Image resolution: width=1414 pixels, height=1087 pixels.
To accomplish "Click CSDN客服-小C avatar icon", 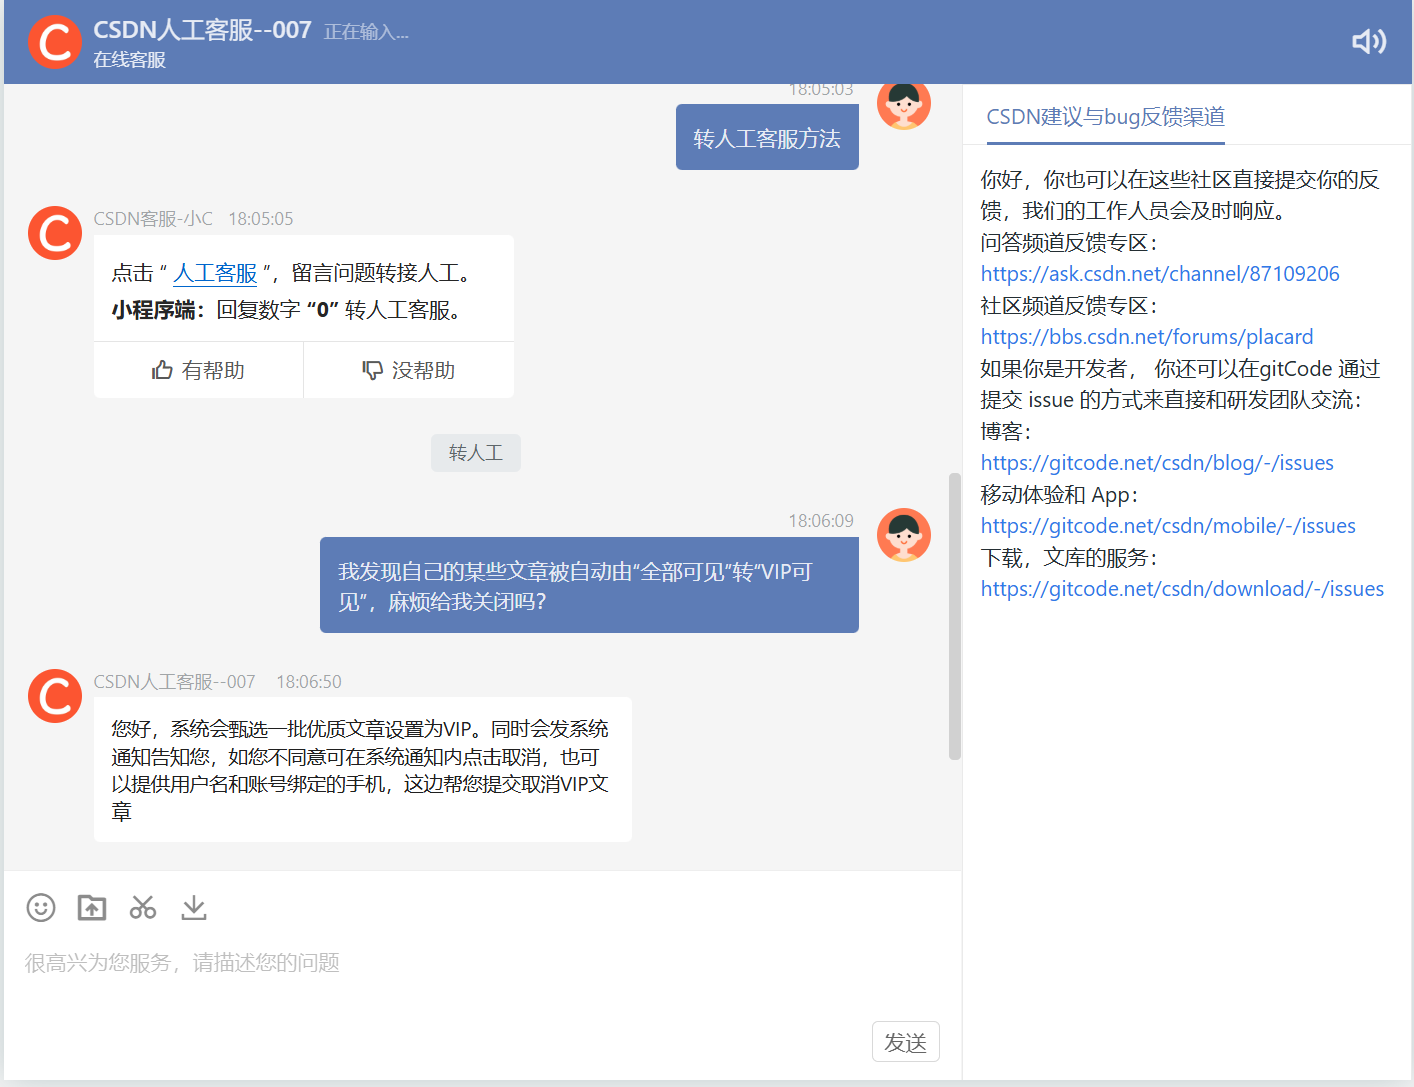I will click(54, 233).
